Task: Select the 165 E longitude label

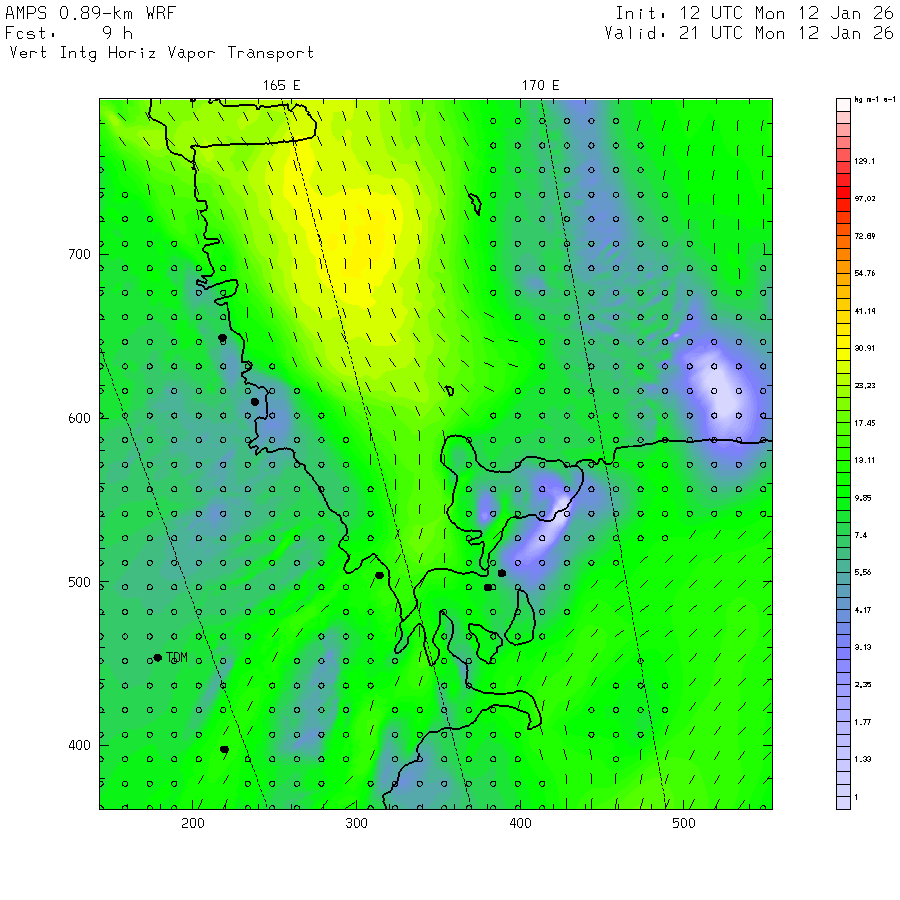Action: point(282,86)
